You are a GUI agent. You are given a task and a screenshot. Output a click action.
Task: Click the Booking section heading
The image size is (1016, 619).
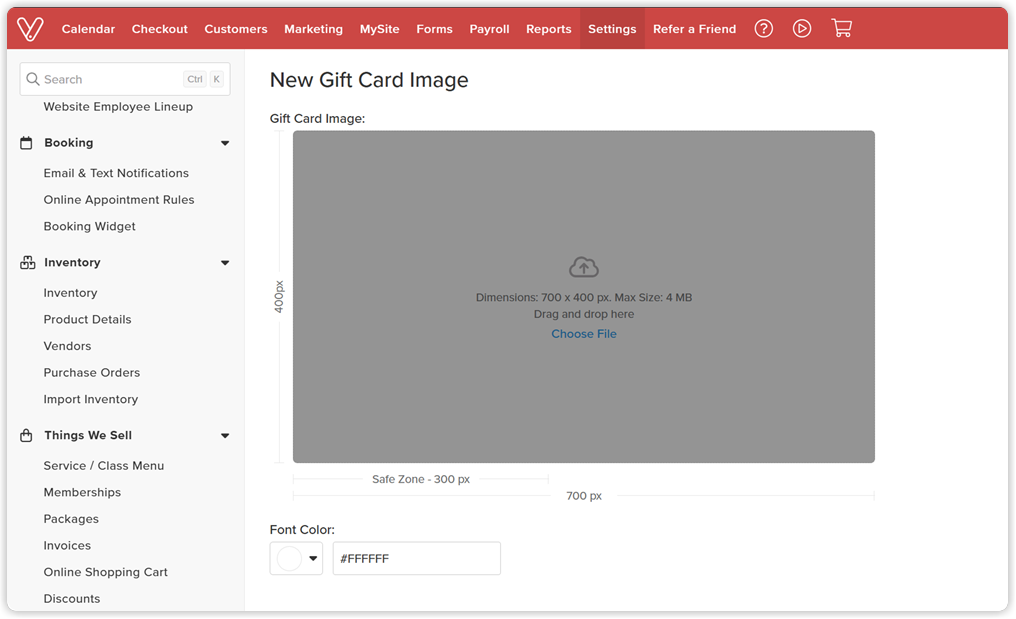[x=69, y=143]
